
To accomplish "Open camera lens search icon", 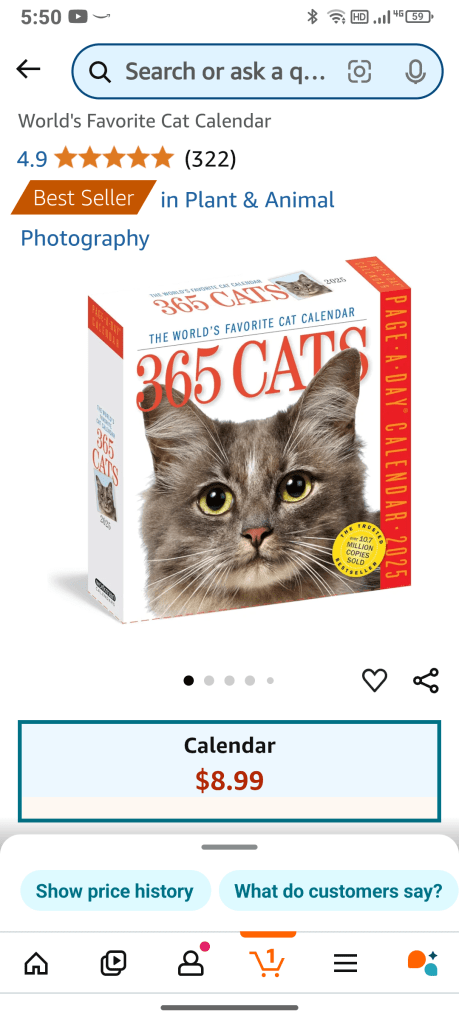I will point(359,71).
